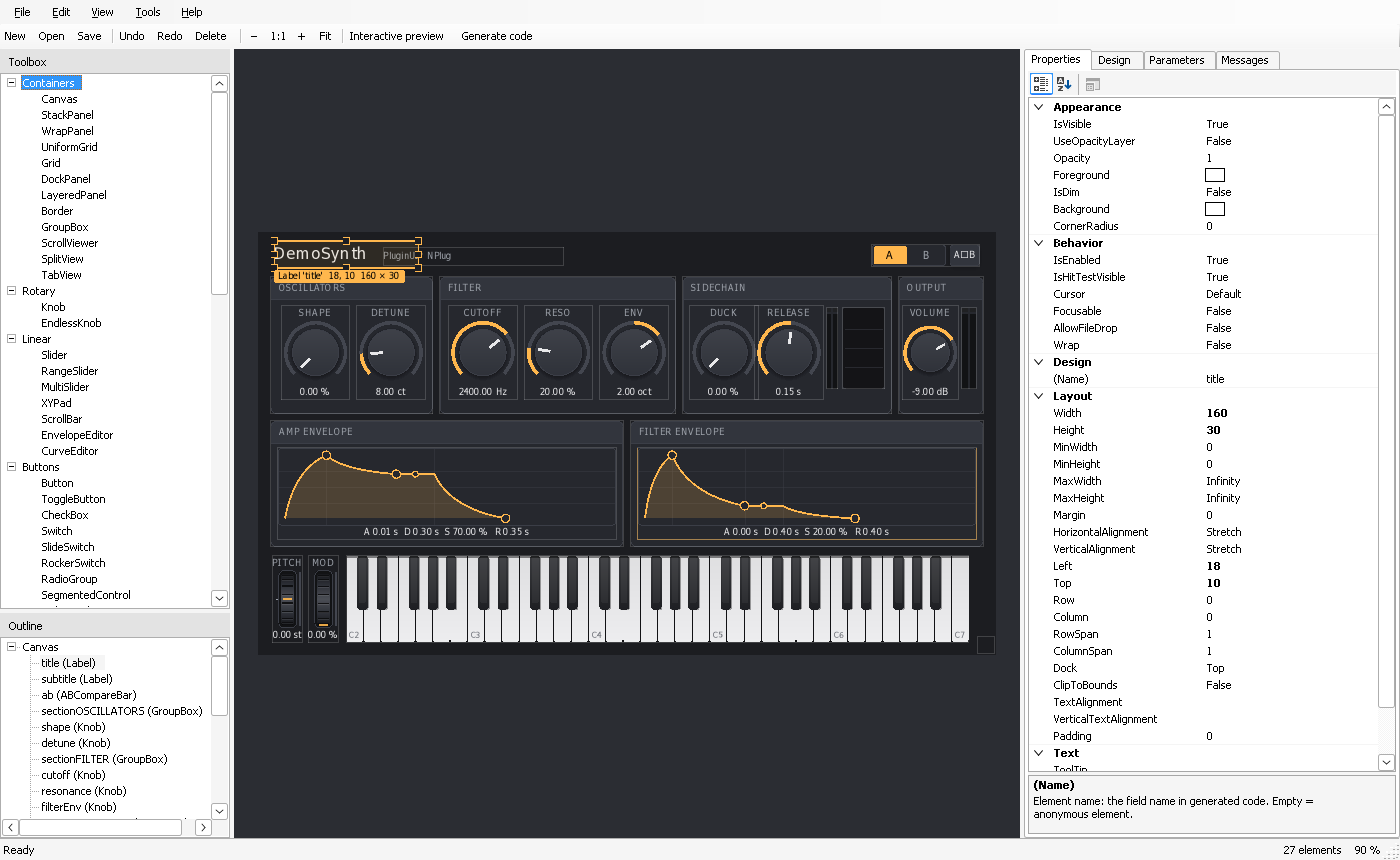
Task: Click the RELEASE knob in Sidechain
Action: click(x=788, y=350)
